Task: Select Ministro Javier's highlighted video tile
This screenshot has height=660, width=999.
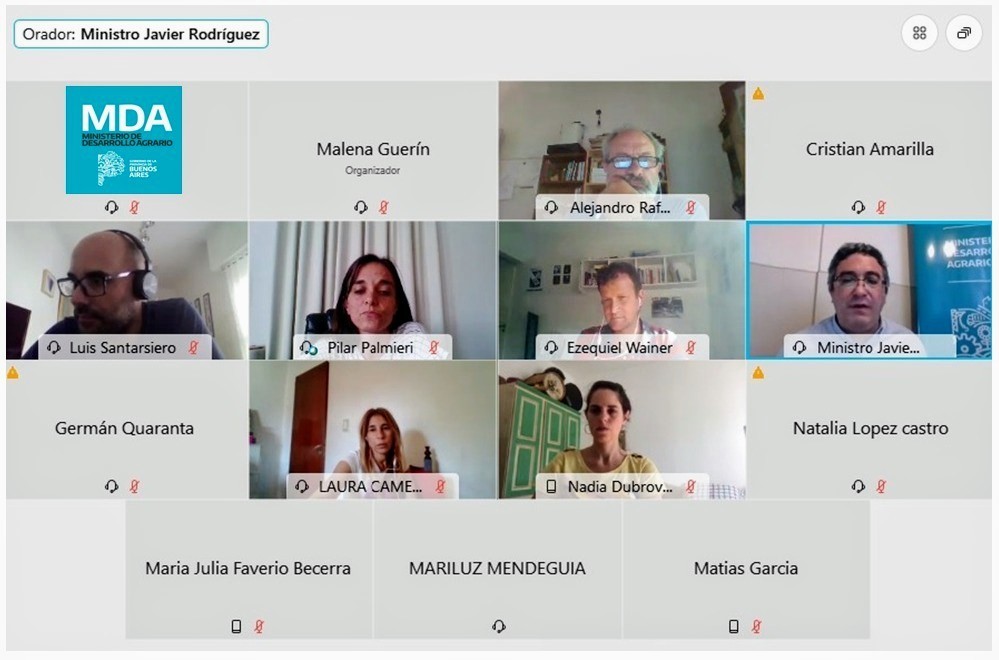Action: click(x=869, y=290)
